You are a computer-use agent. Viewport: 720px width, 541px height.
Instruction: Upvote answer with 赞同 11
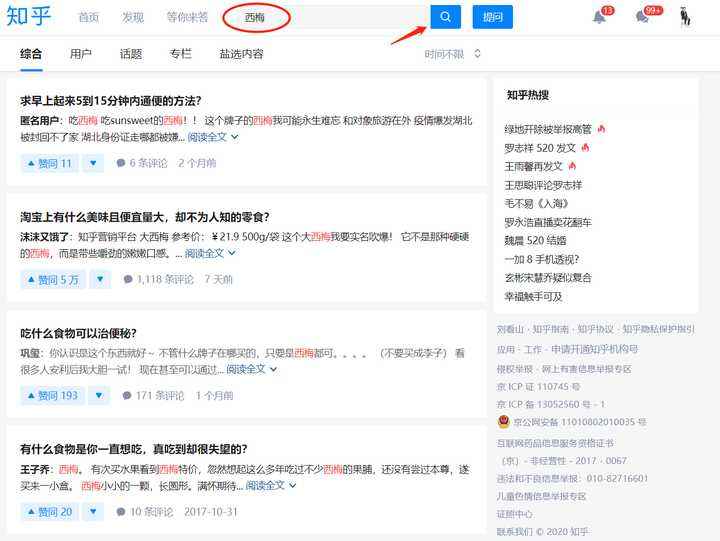point(50,163)
